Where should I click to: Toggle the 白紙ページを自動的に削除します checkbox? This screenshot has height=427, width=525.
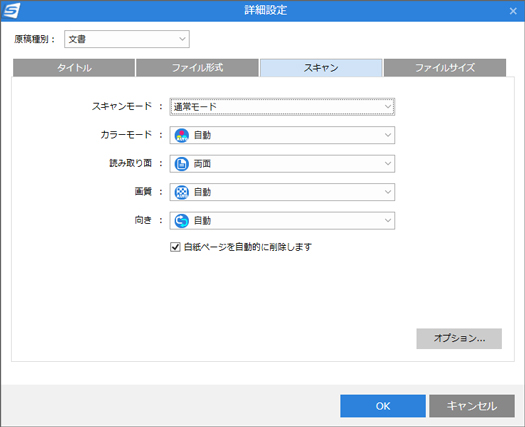175,247
